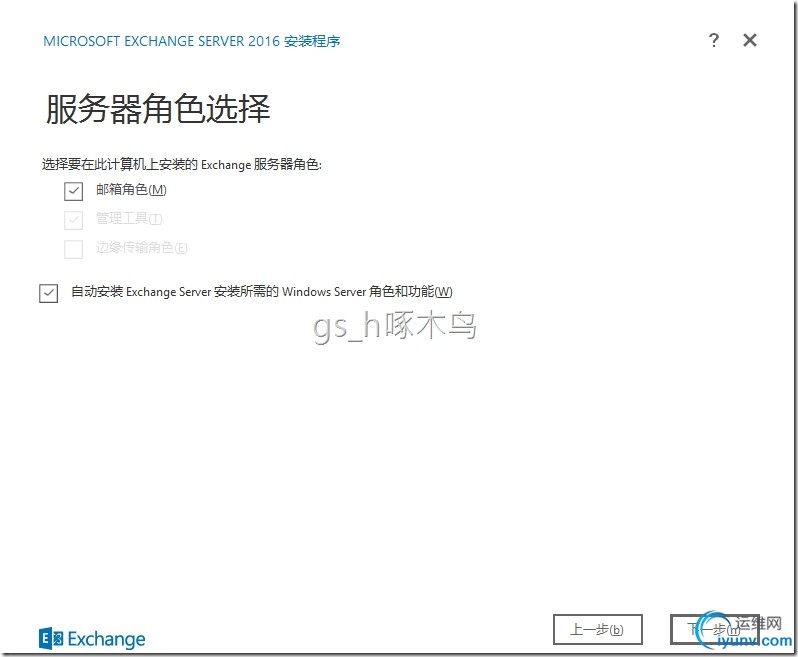Close the Exchange setup window
This screenshot has width=798, height=657.
(x=750, y=40)
